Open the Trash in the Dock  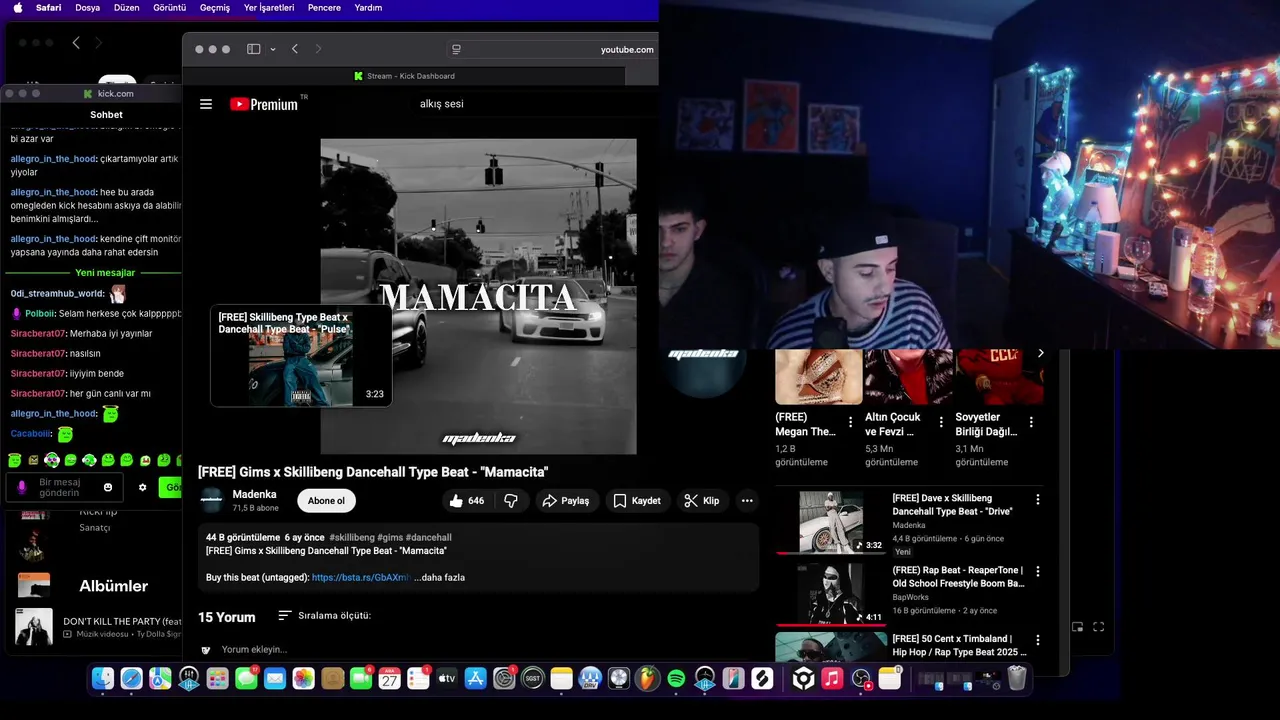pyautogui.click(x=1017, y=679)
